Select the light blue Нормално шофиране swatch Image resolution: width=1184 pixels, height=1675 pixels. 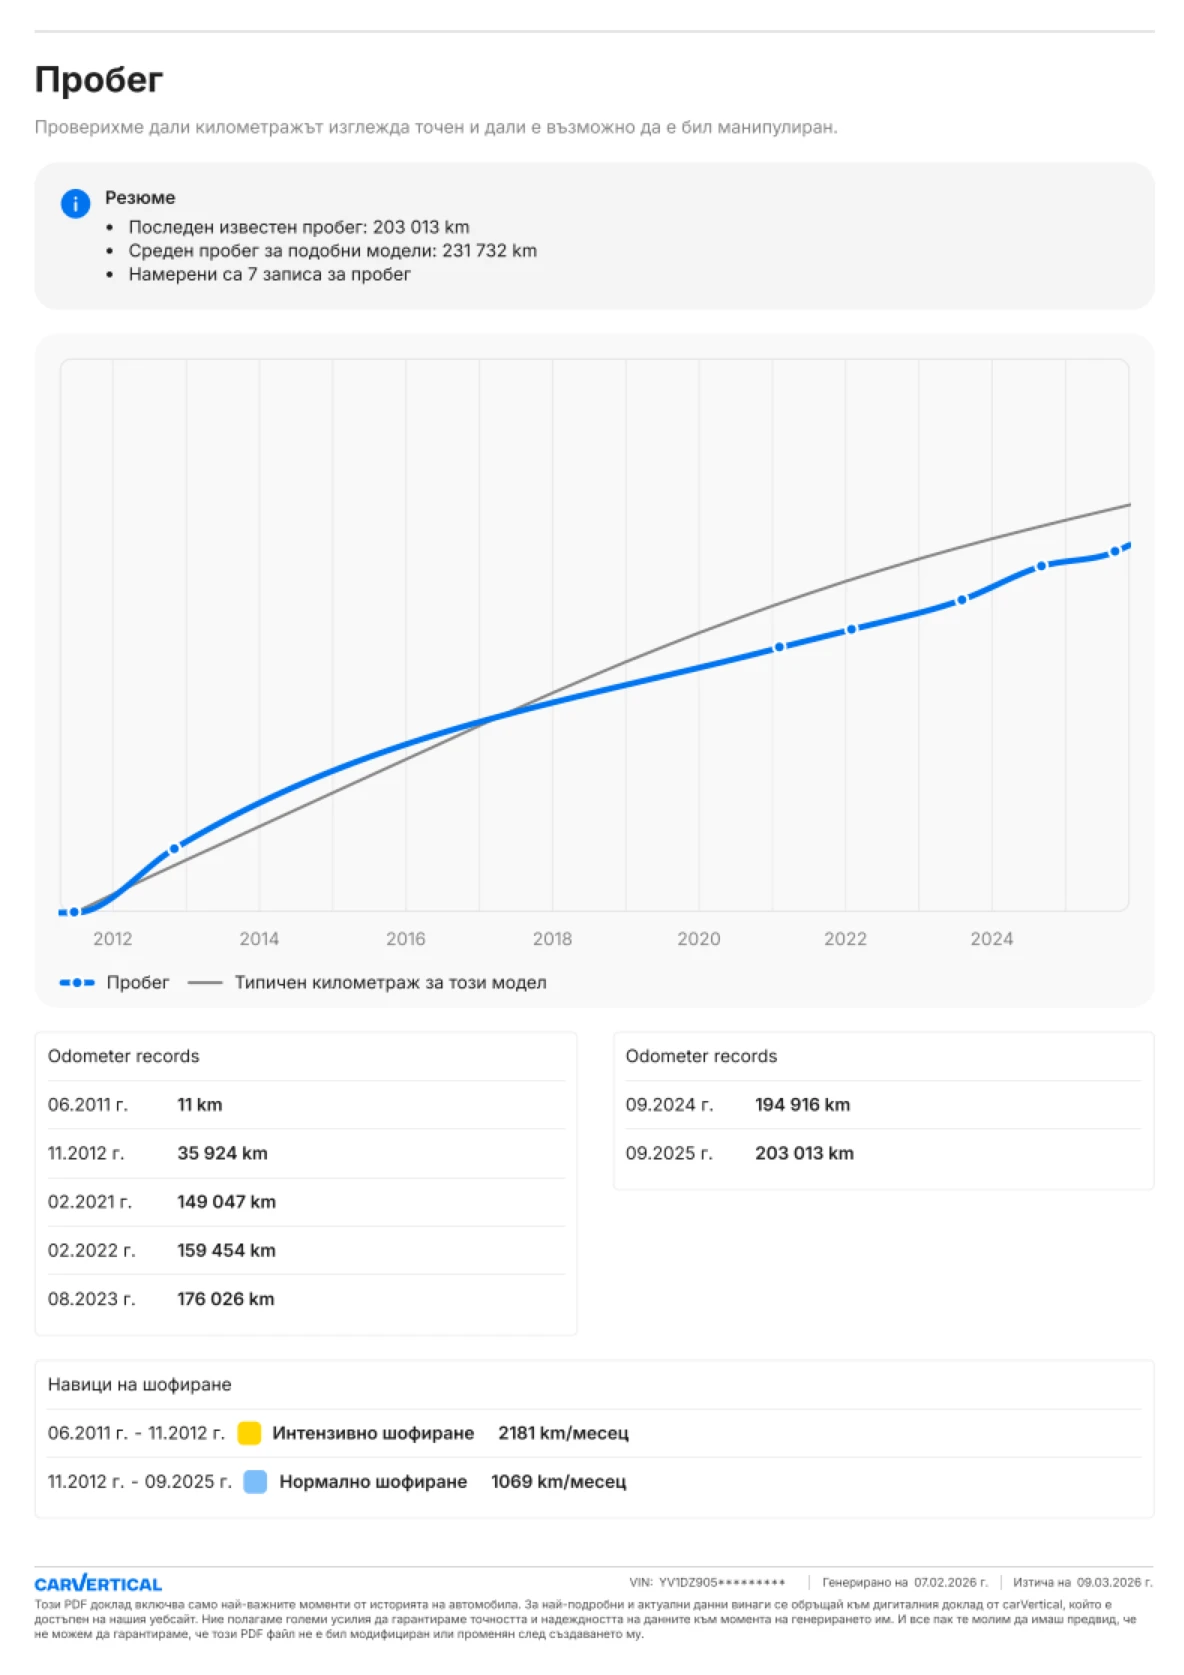[255, 1482]
